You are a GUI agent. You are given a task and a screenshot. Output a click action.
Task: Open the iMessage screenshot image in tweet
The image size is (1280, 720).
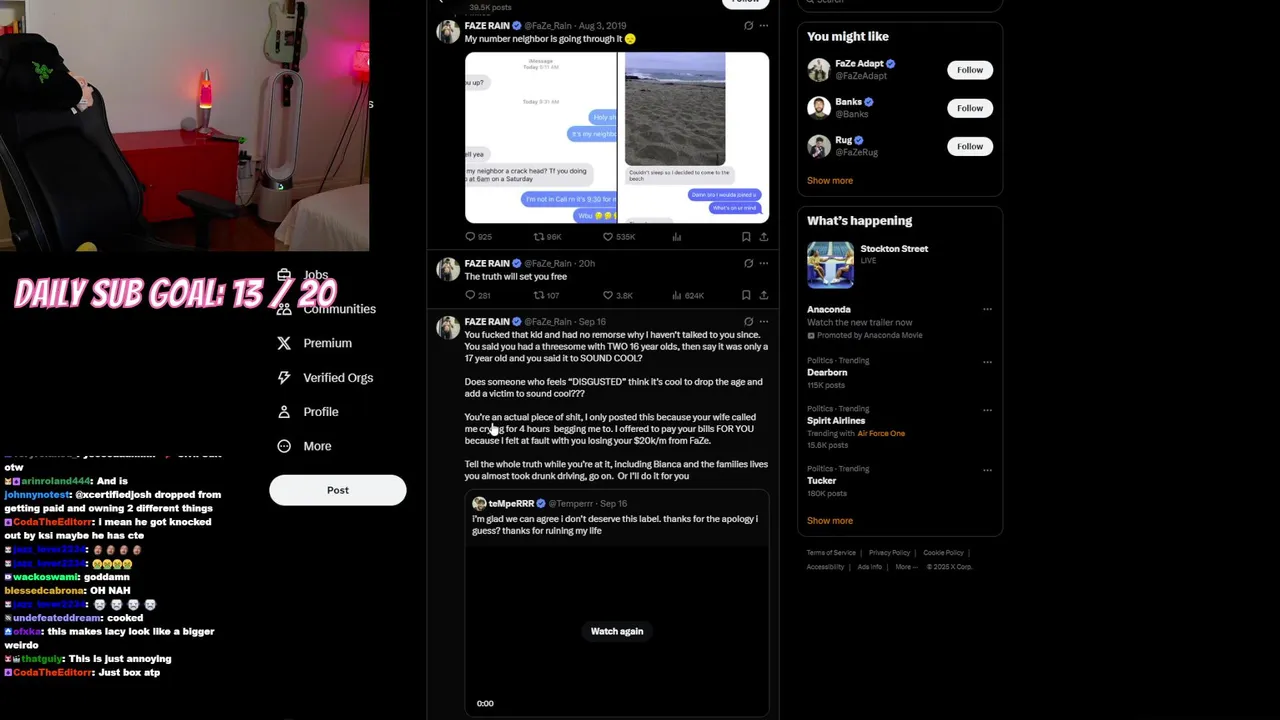point(541,138)
